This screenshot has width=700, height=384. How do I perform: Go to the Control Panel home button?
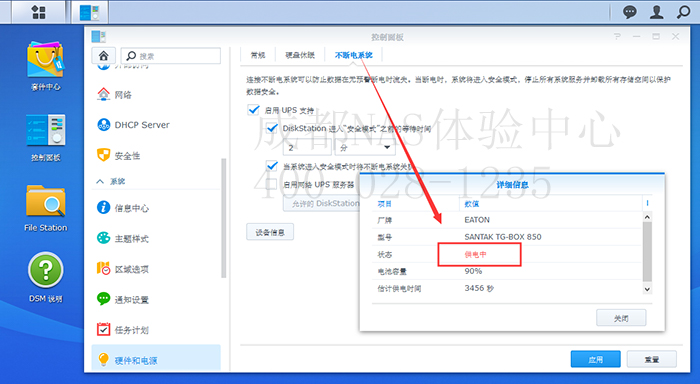(x=104, y=56)
